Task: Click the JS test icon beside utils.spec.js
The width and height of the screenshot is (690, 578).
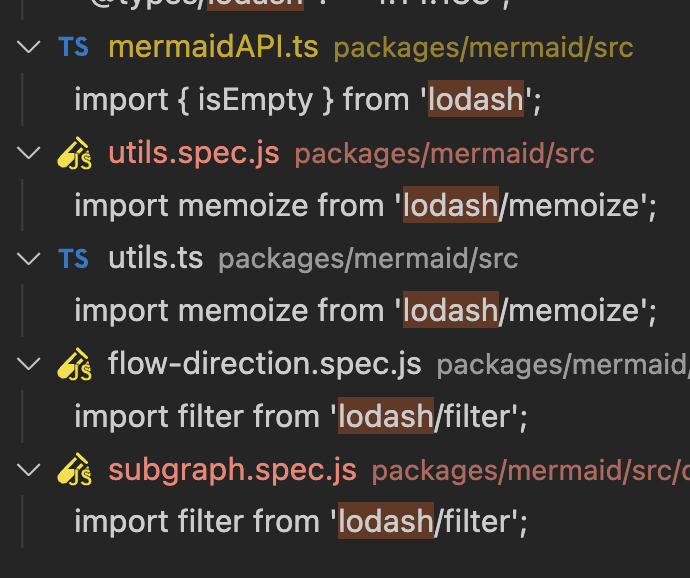Action: 74,153
